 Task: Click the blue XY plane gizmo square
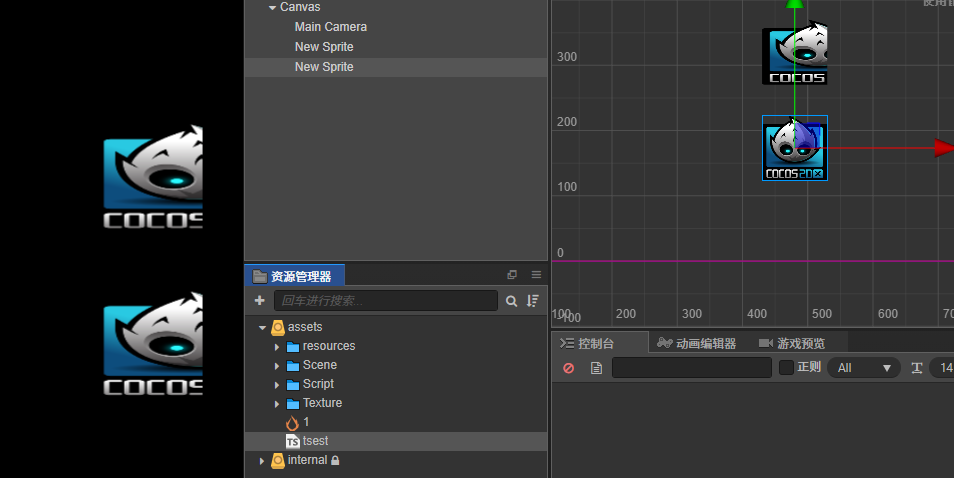[808, 136]
